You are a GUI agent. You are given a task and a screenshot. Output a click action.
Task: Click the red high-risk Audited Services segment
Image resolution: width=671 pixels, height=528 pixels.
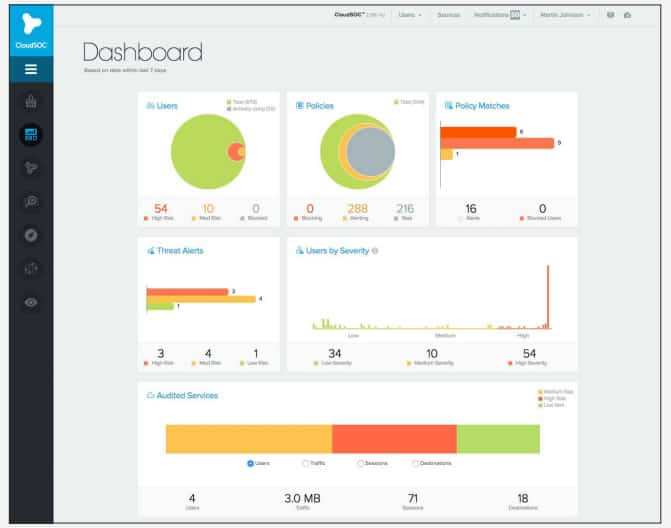pyautogui.click(x=394, y=439)
